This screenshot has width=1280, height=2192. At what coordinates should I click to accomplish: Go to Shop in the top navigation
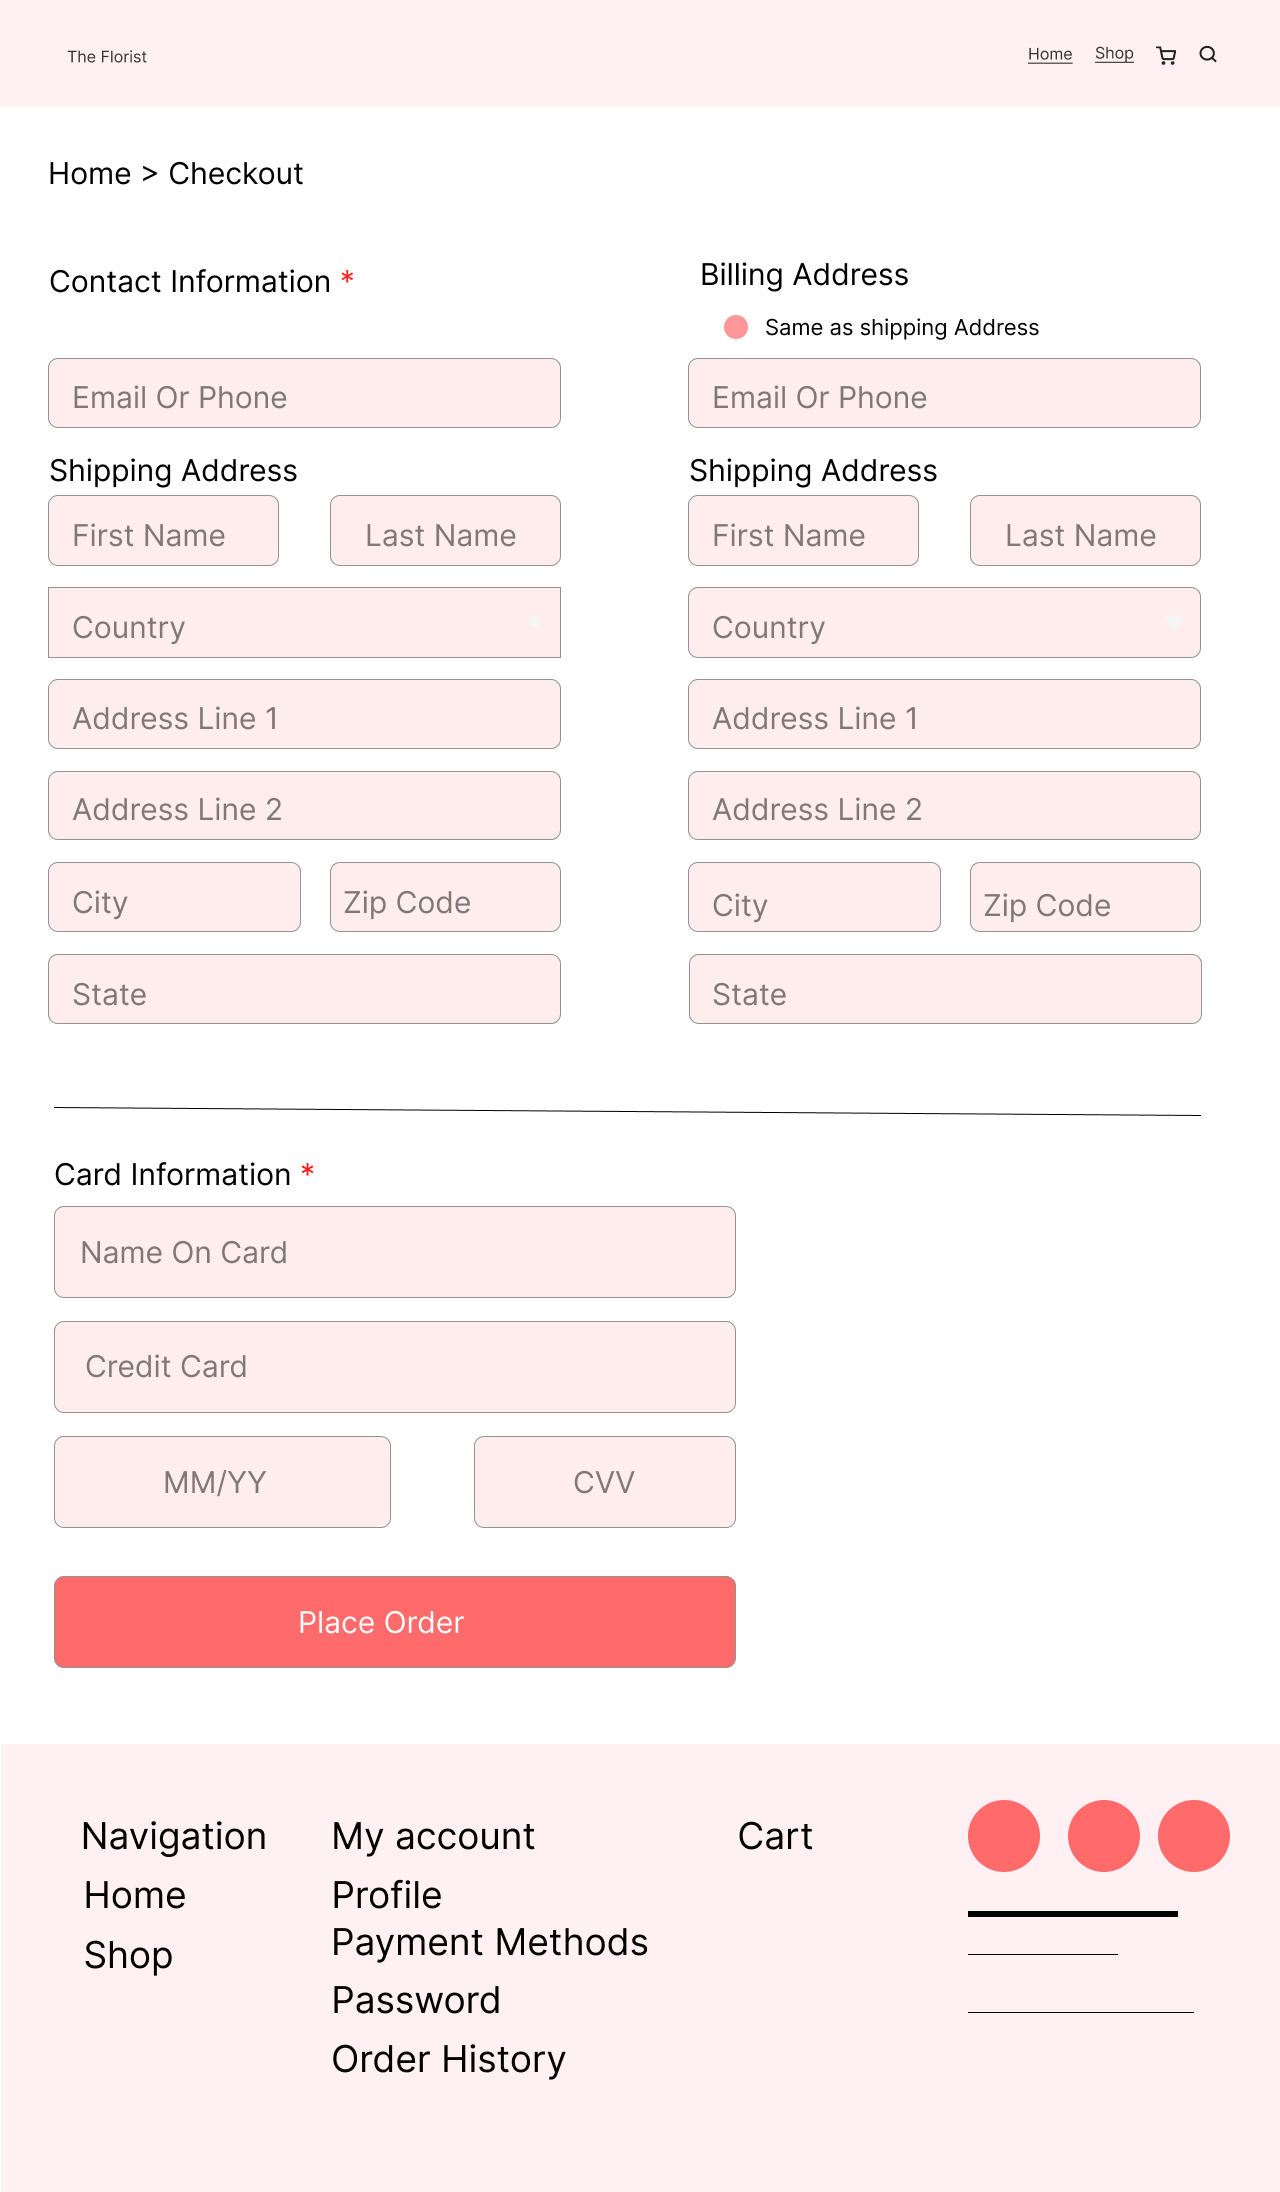(1114, 54)
